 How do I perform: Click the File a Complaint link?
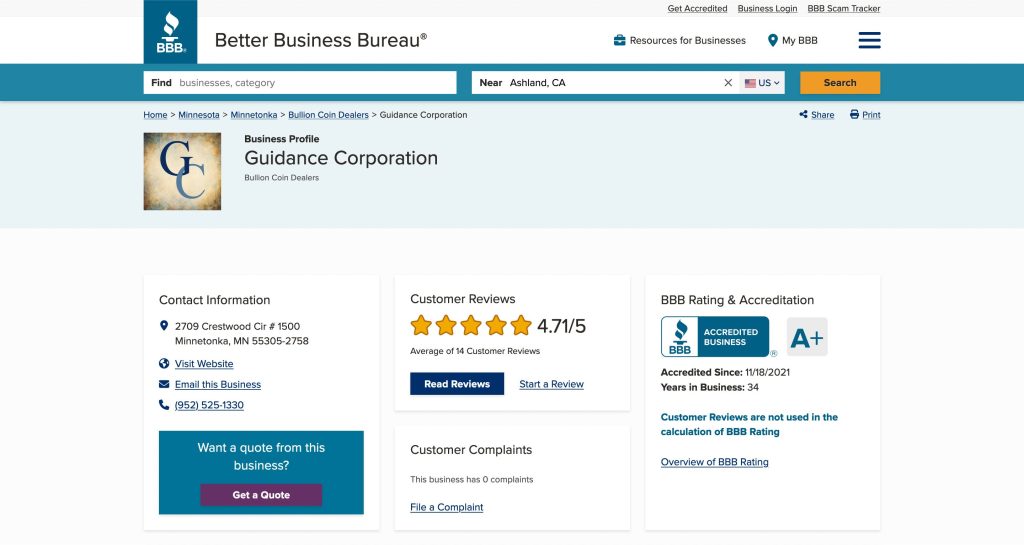(446, 507)
